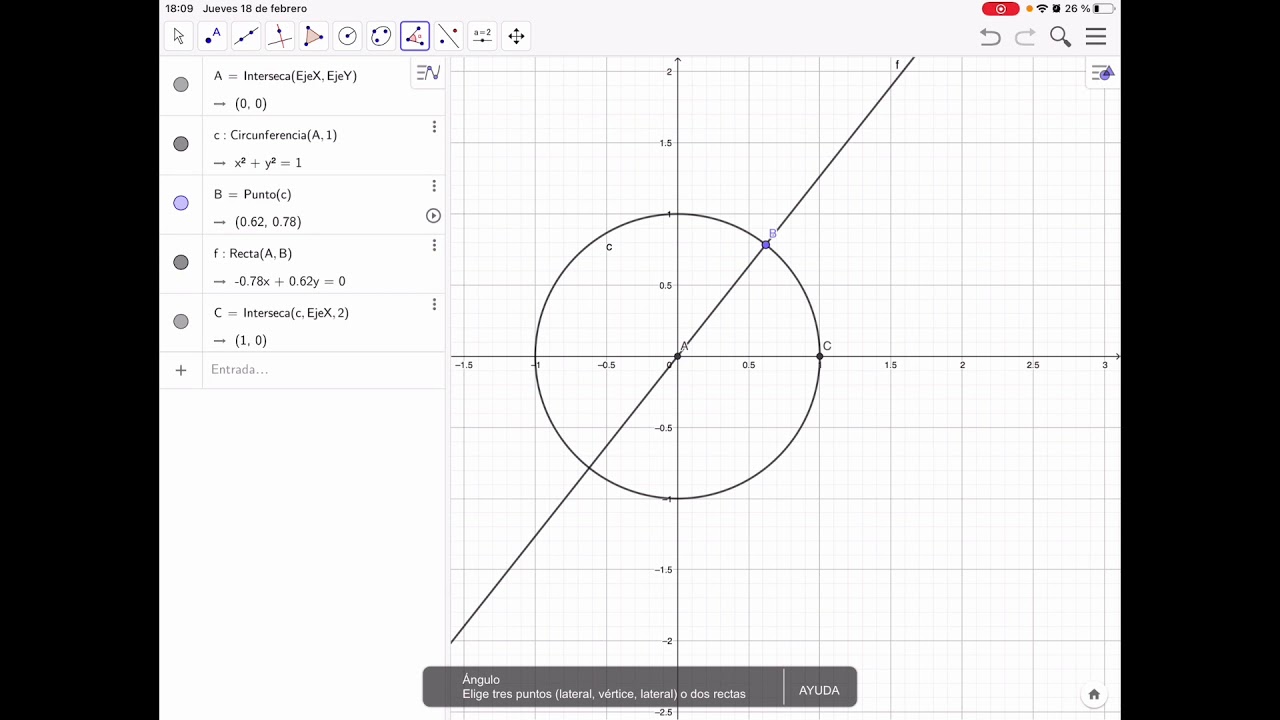Select the equation x² + y² = 1
The width and height of the screenshot is (1280, 720).
pyautogui.click(x=268, y=163)
